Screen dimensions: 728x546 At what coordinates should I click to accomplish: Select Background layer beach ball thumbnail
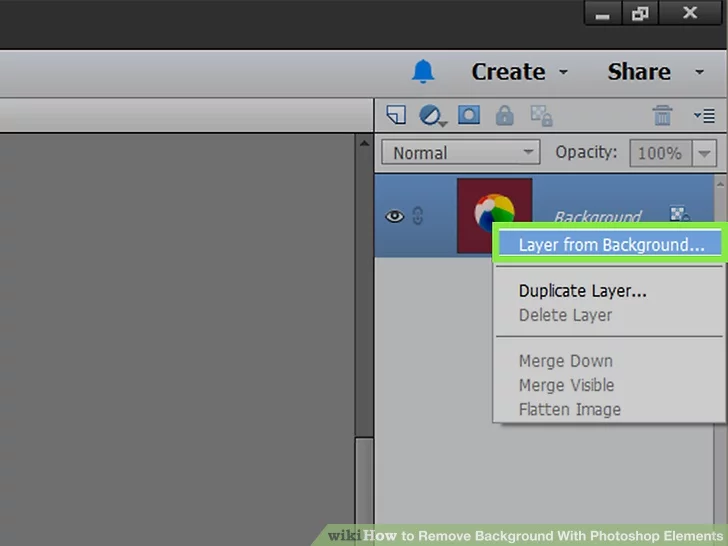click(494, 215)
